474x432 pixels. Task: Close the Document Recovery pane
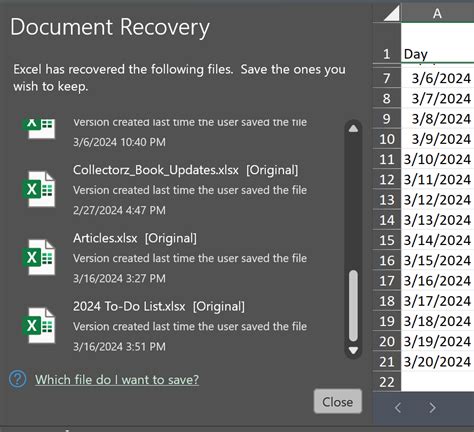[338, 401]
